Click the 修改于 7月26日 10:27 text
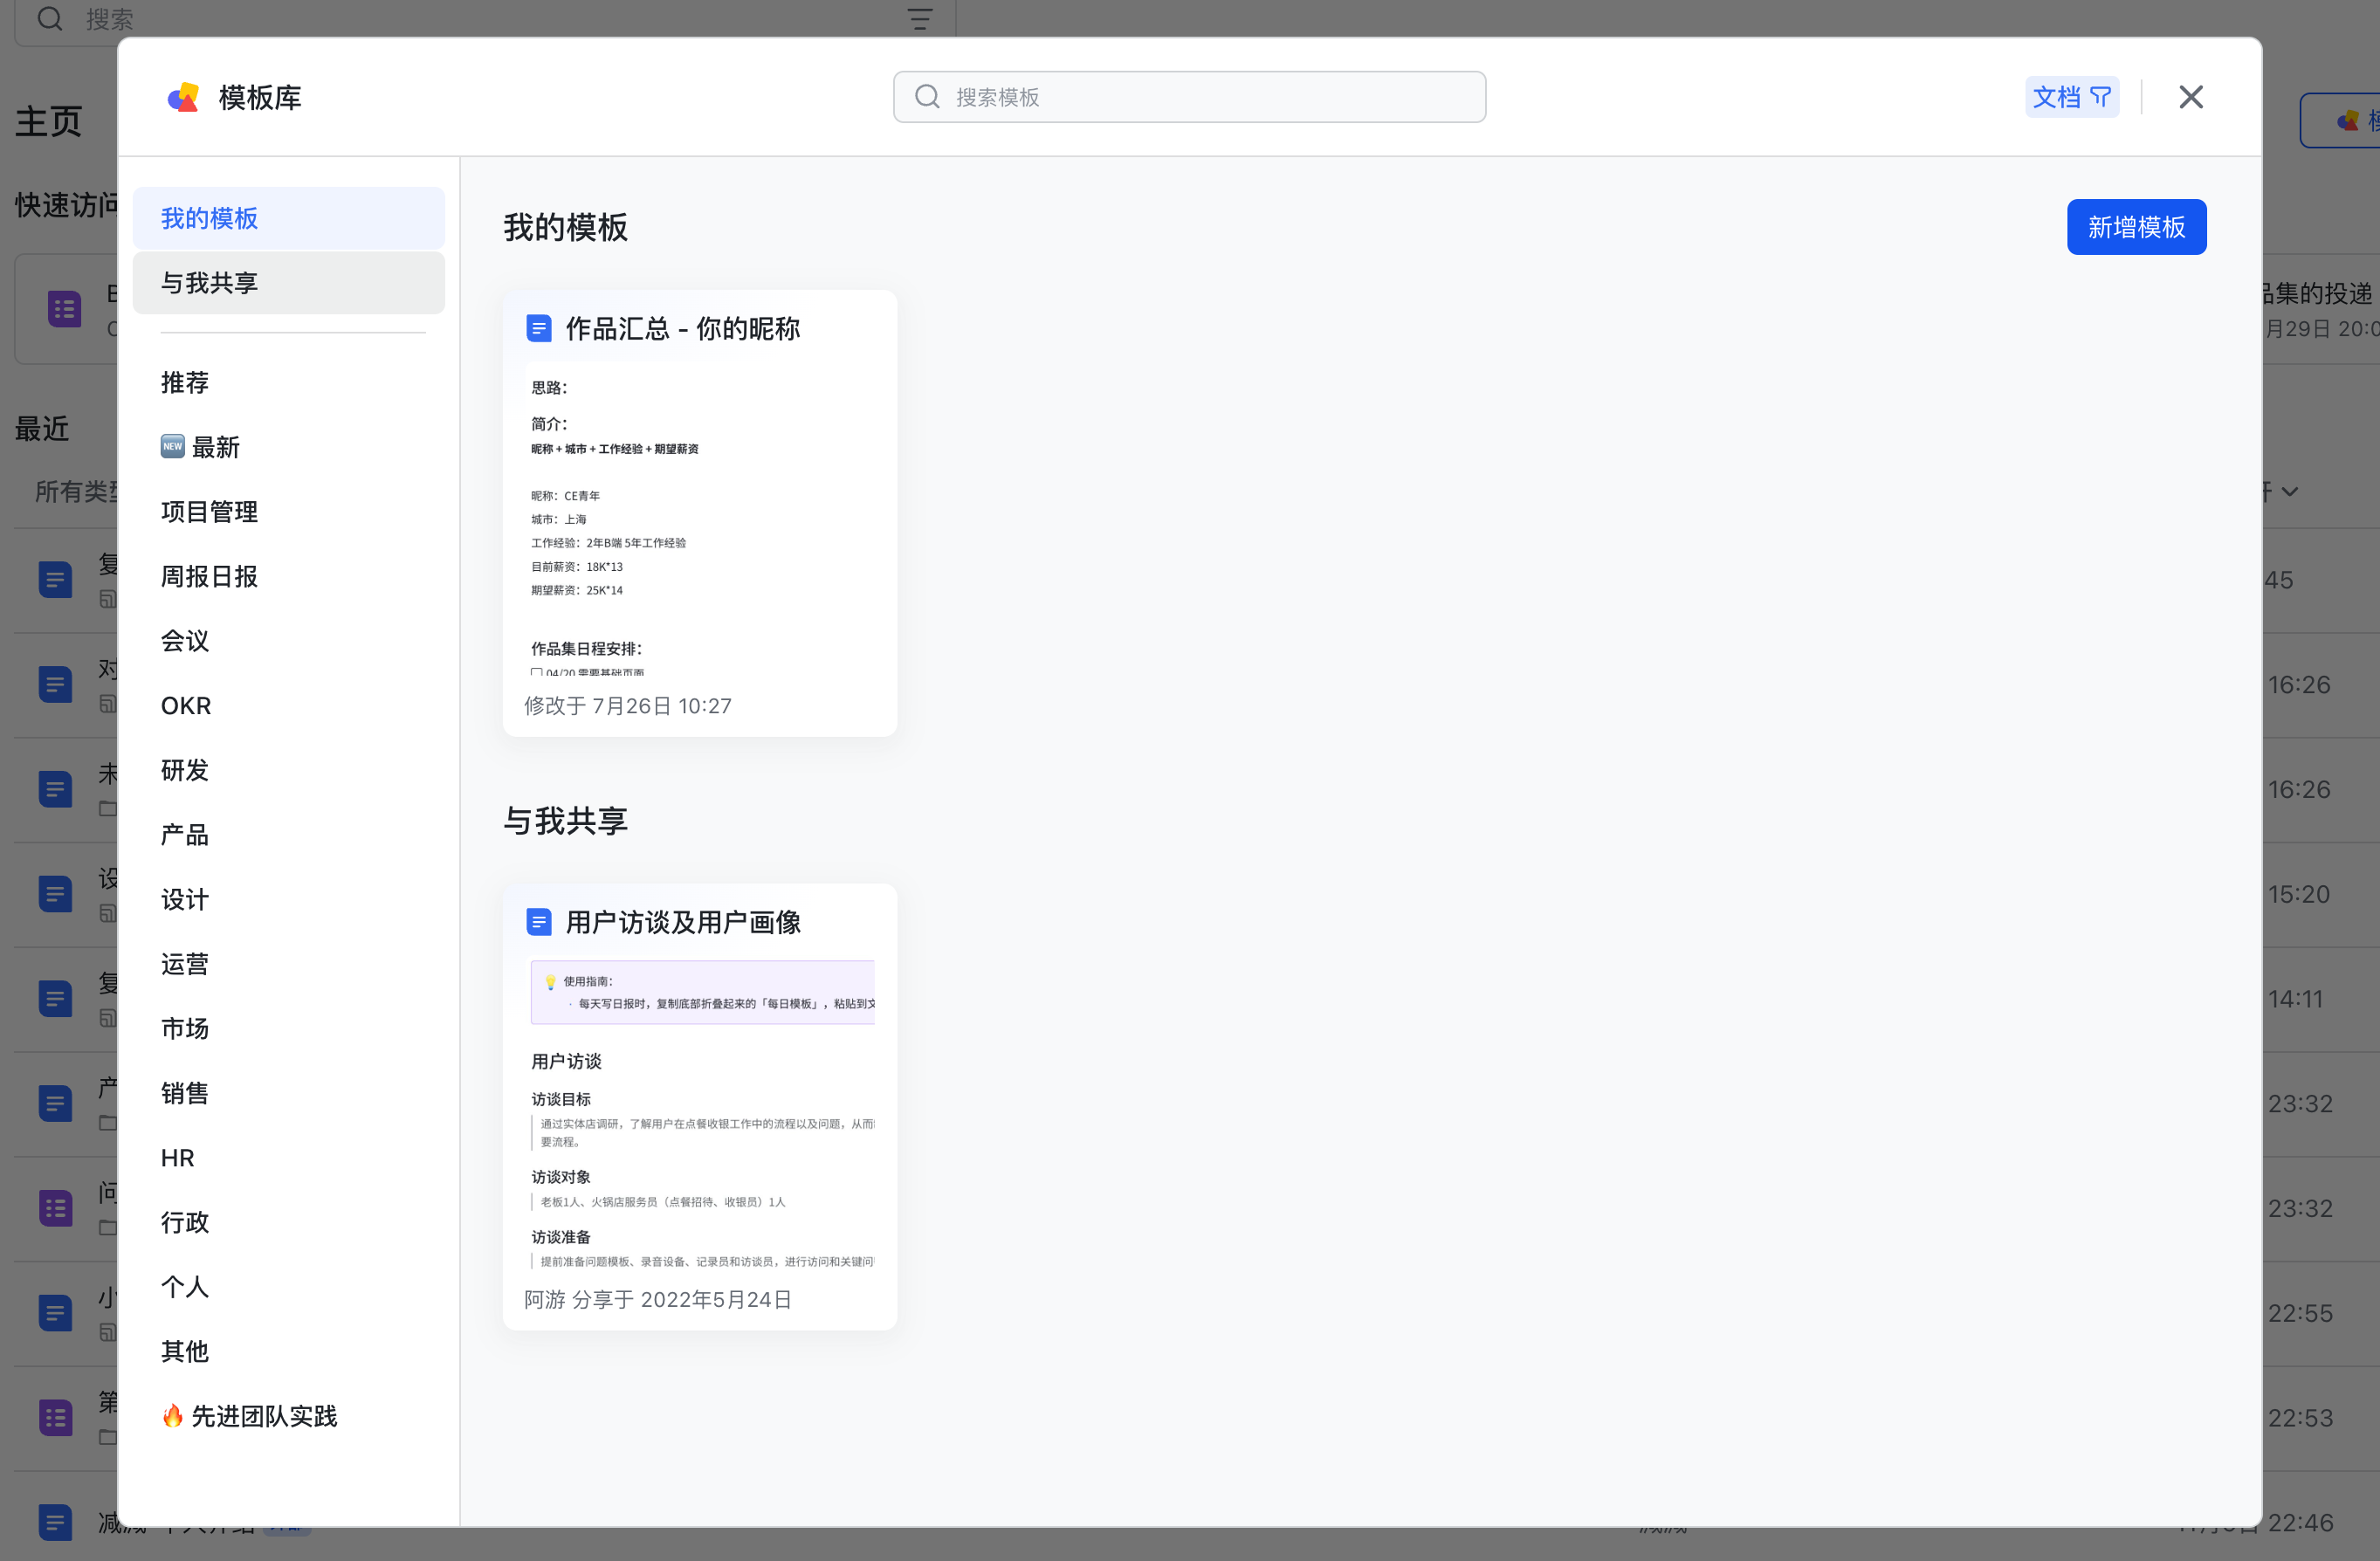This screenshot has height=1561, width=2380. 628,706
